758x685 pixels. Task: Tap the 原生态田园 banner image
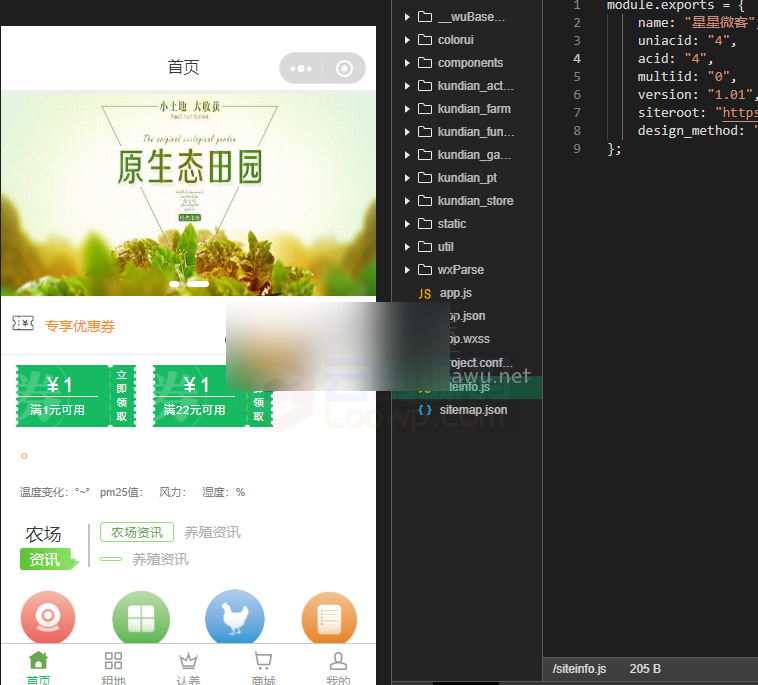coord(189,193)
